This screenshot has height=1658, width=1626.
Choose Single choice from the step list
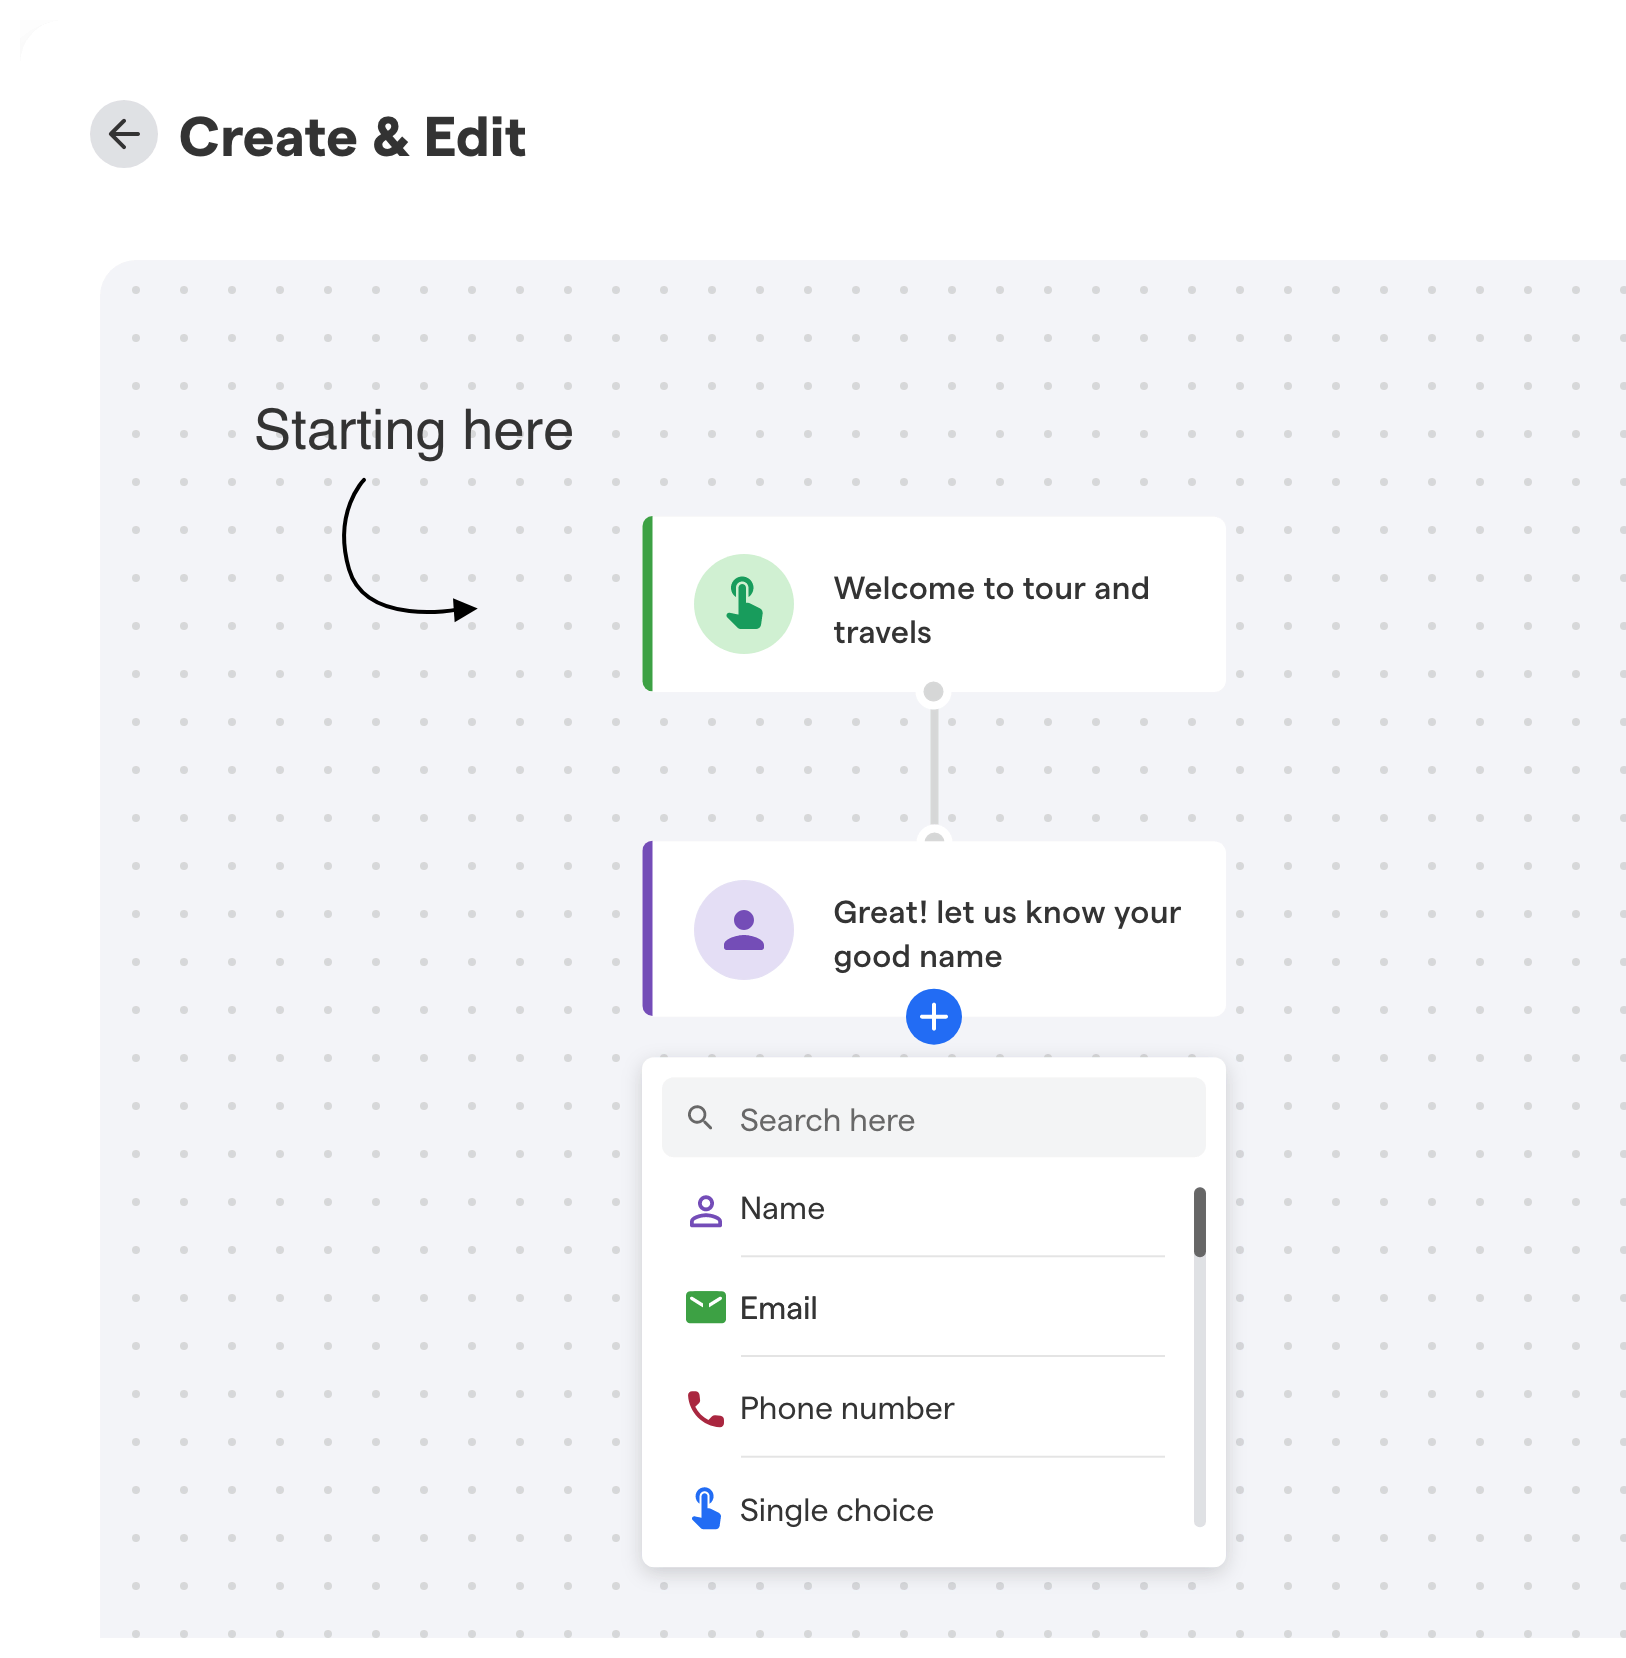pos(836,1510)
